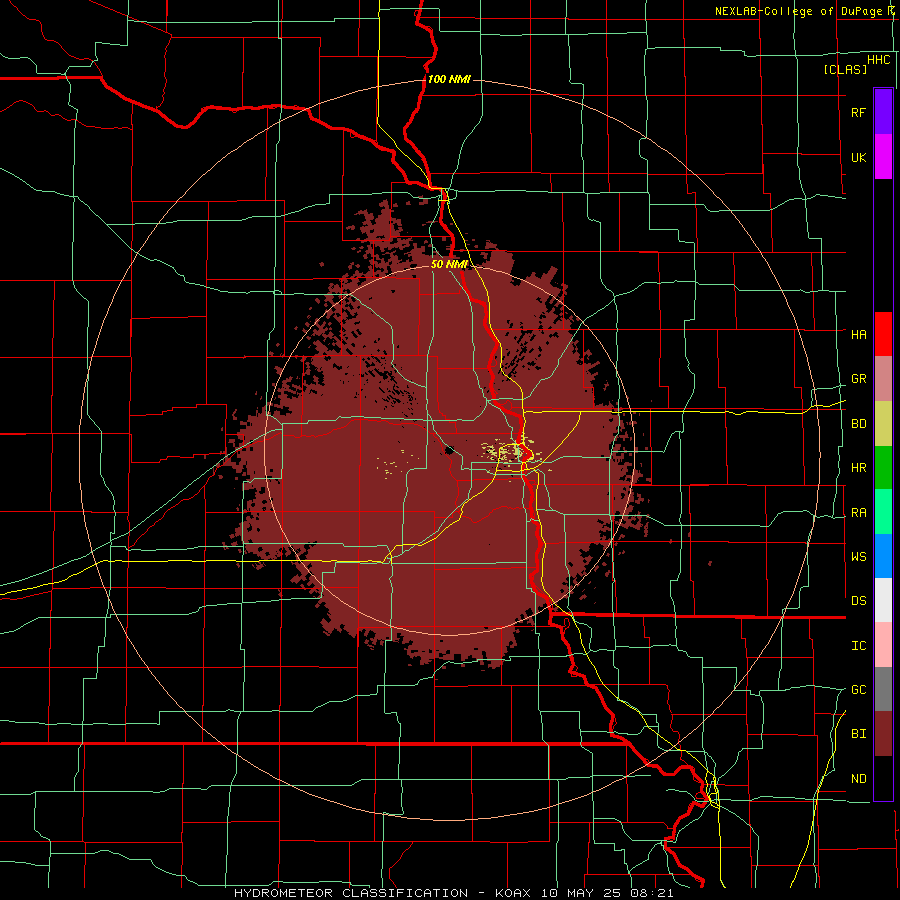Click the light pink IC color swatch

(883, 645)
